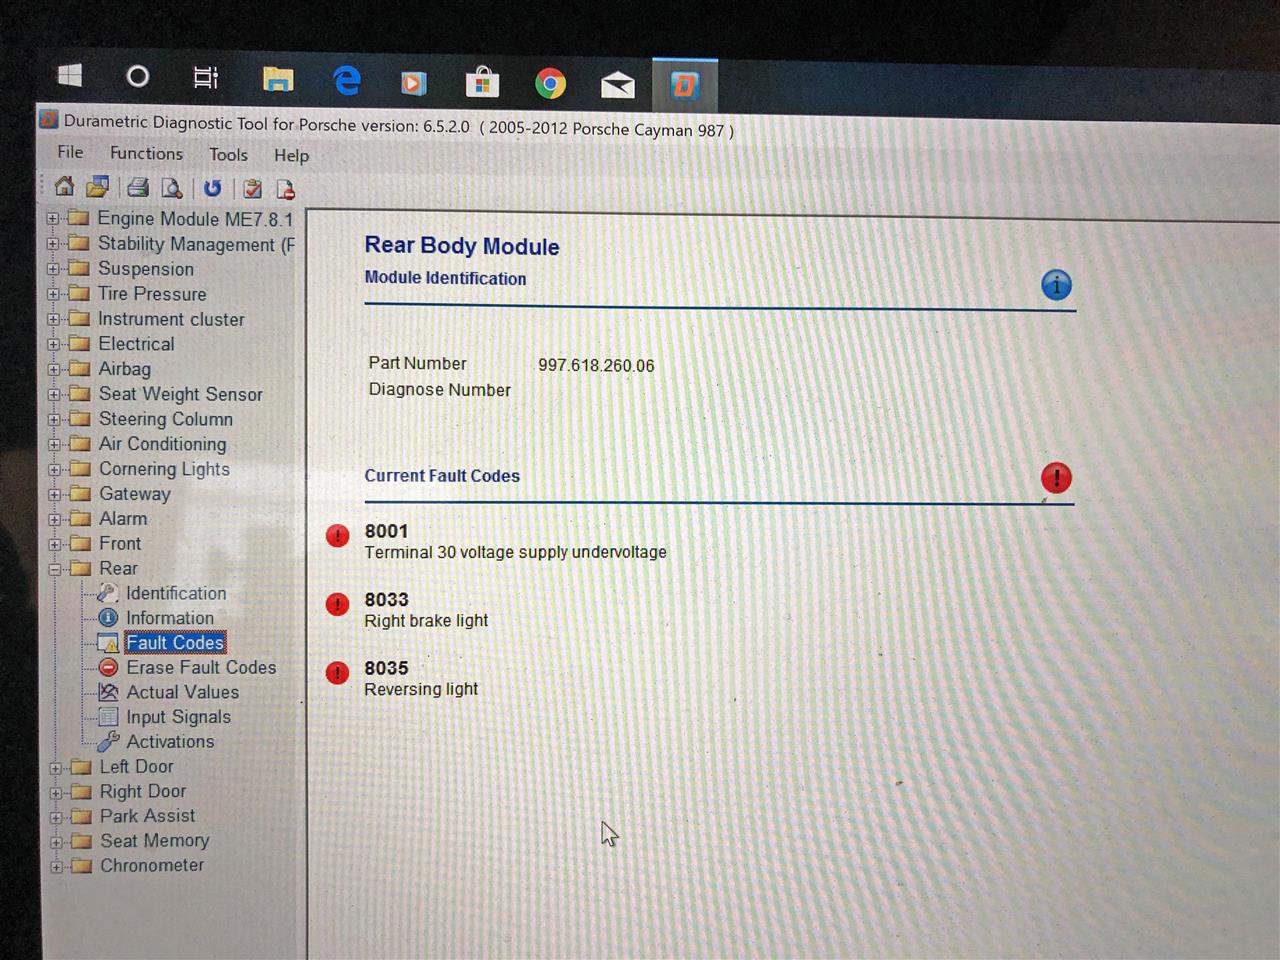1280x960 pixels.
Task: Click the red alert icon beside Current Fault Codes
Action: (1056, 478)
